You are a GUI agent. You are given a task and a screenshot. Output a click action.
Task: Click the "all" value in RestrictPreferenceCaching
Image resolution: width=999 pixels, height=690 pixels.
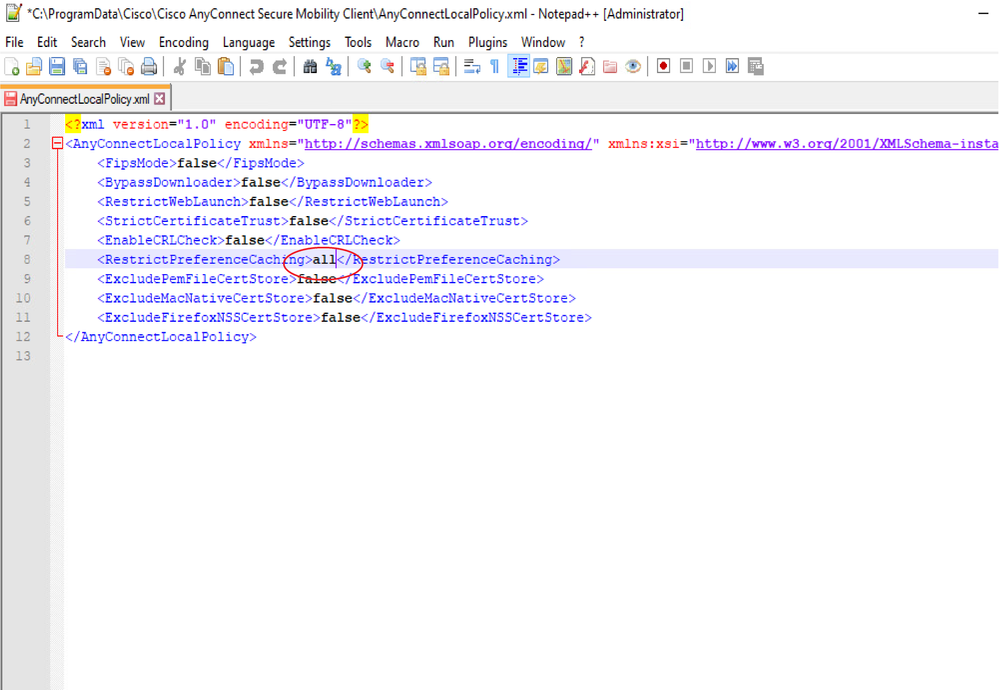pos(324,259)
